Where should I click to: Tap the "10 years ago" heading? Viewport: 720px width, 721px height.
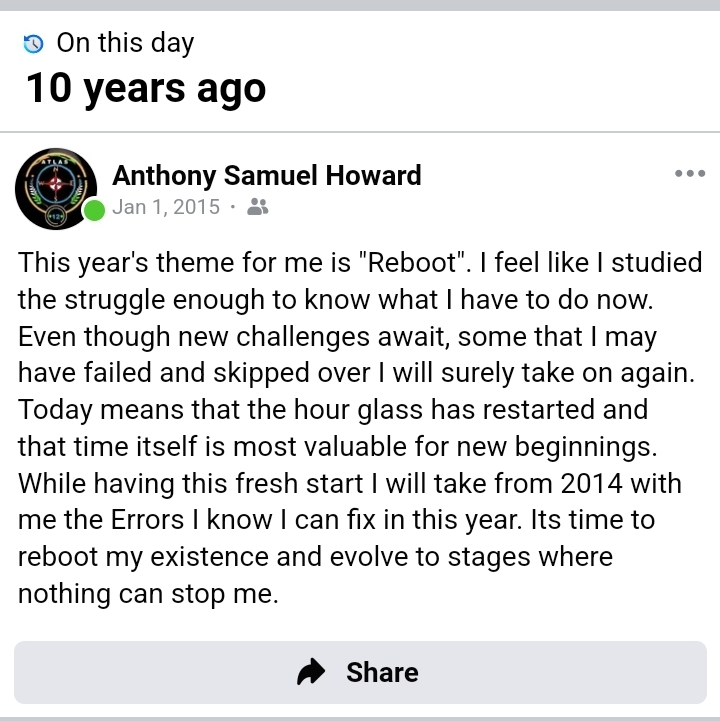point(146,89)
